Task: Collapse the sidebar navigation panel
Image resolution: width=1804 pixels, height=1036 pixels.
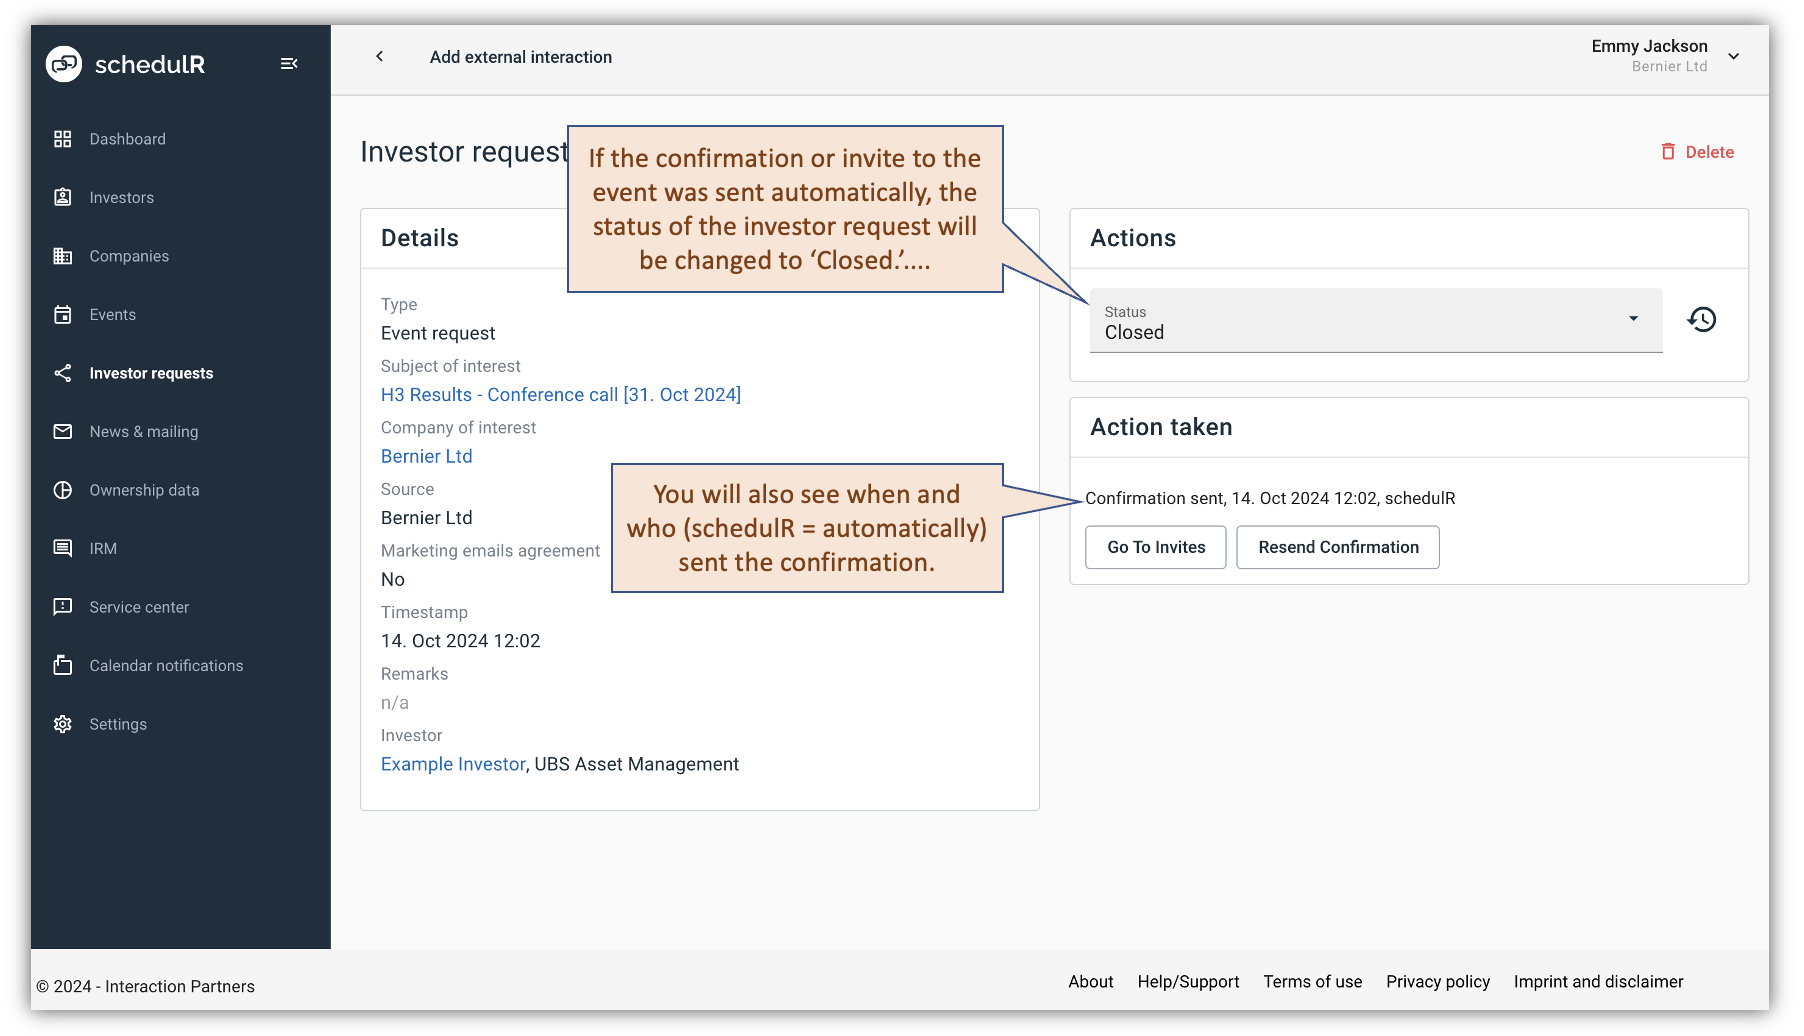Action: click(289, 63)
